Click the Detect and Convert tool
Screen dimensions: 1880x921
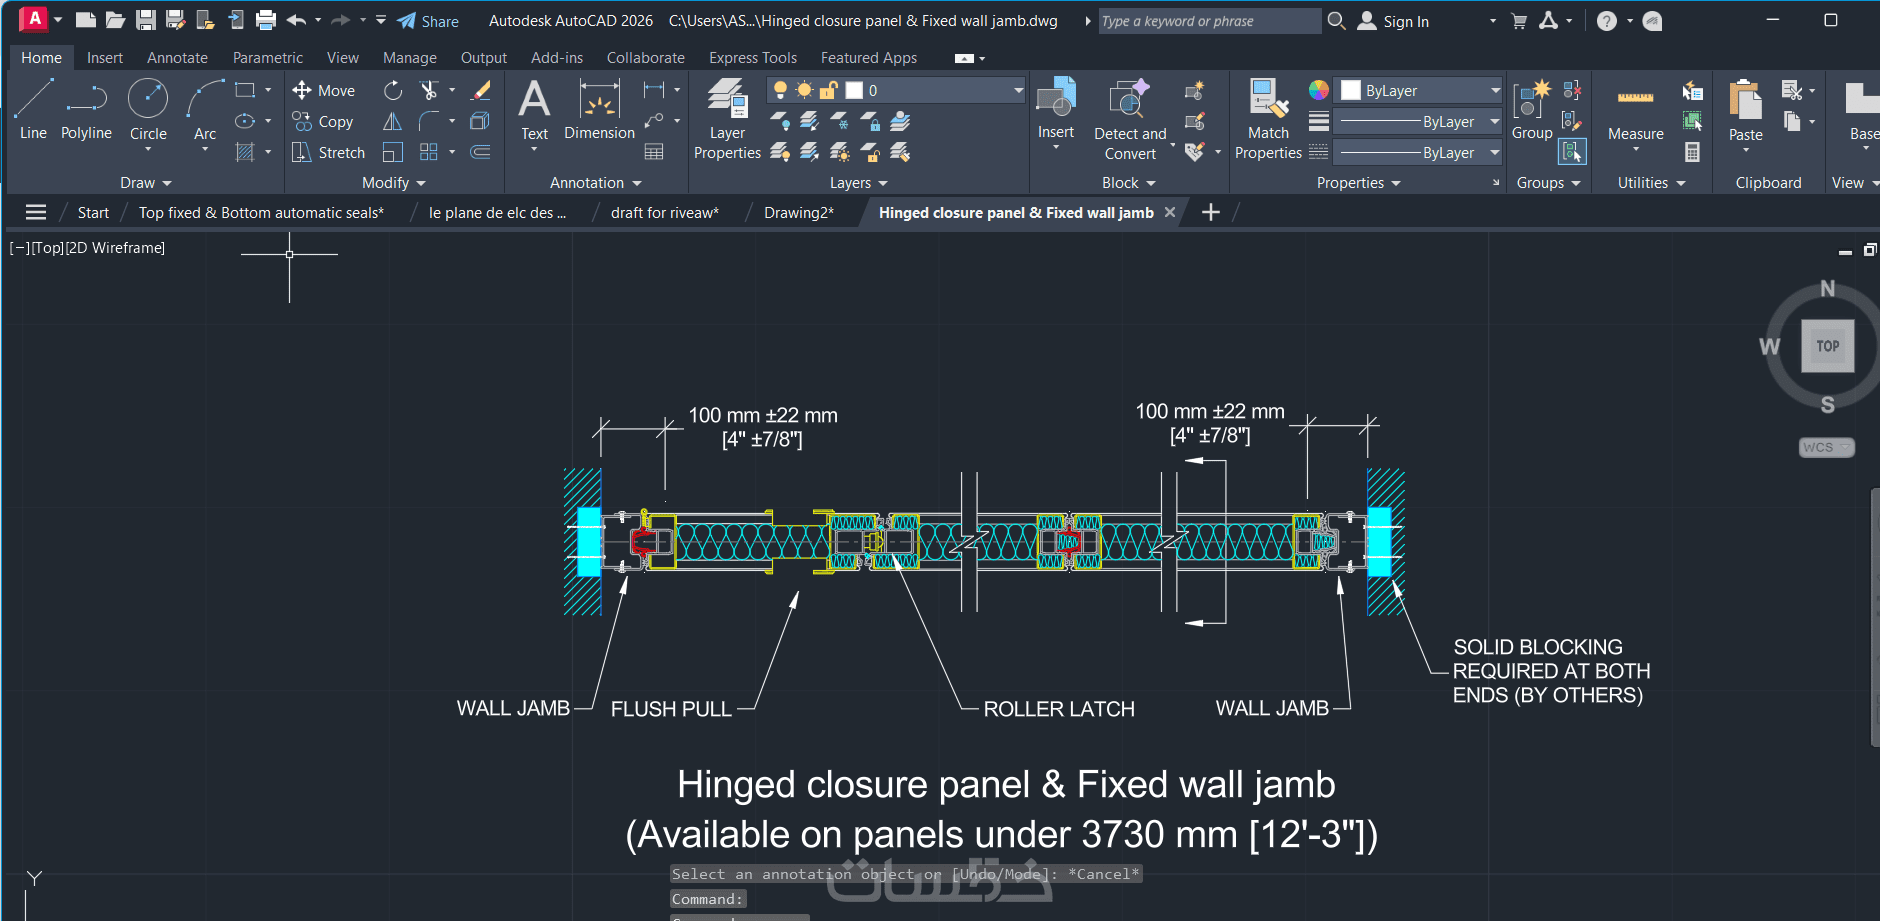click(x=1130, y=119)
